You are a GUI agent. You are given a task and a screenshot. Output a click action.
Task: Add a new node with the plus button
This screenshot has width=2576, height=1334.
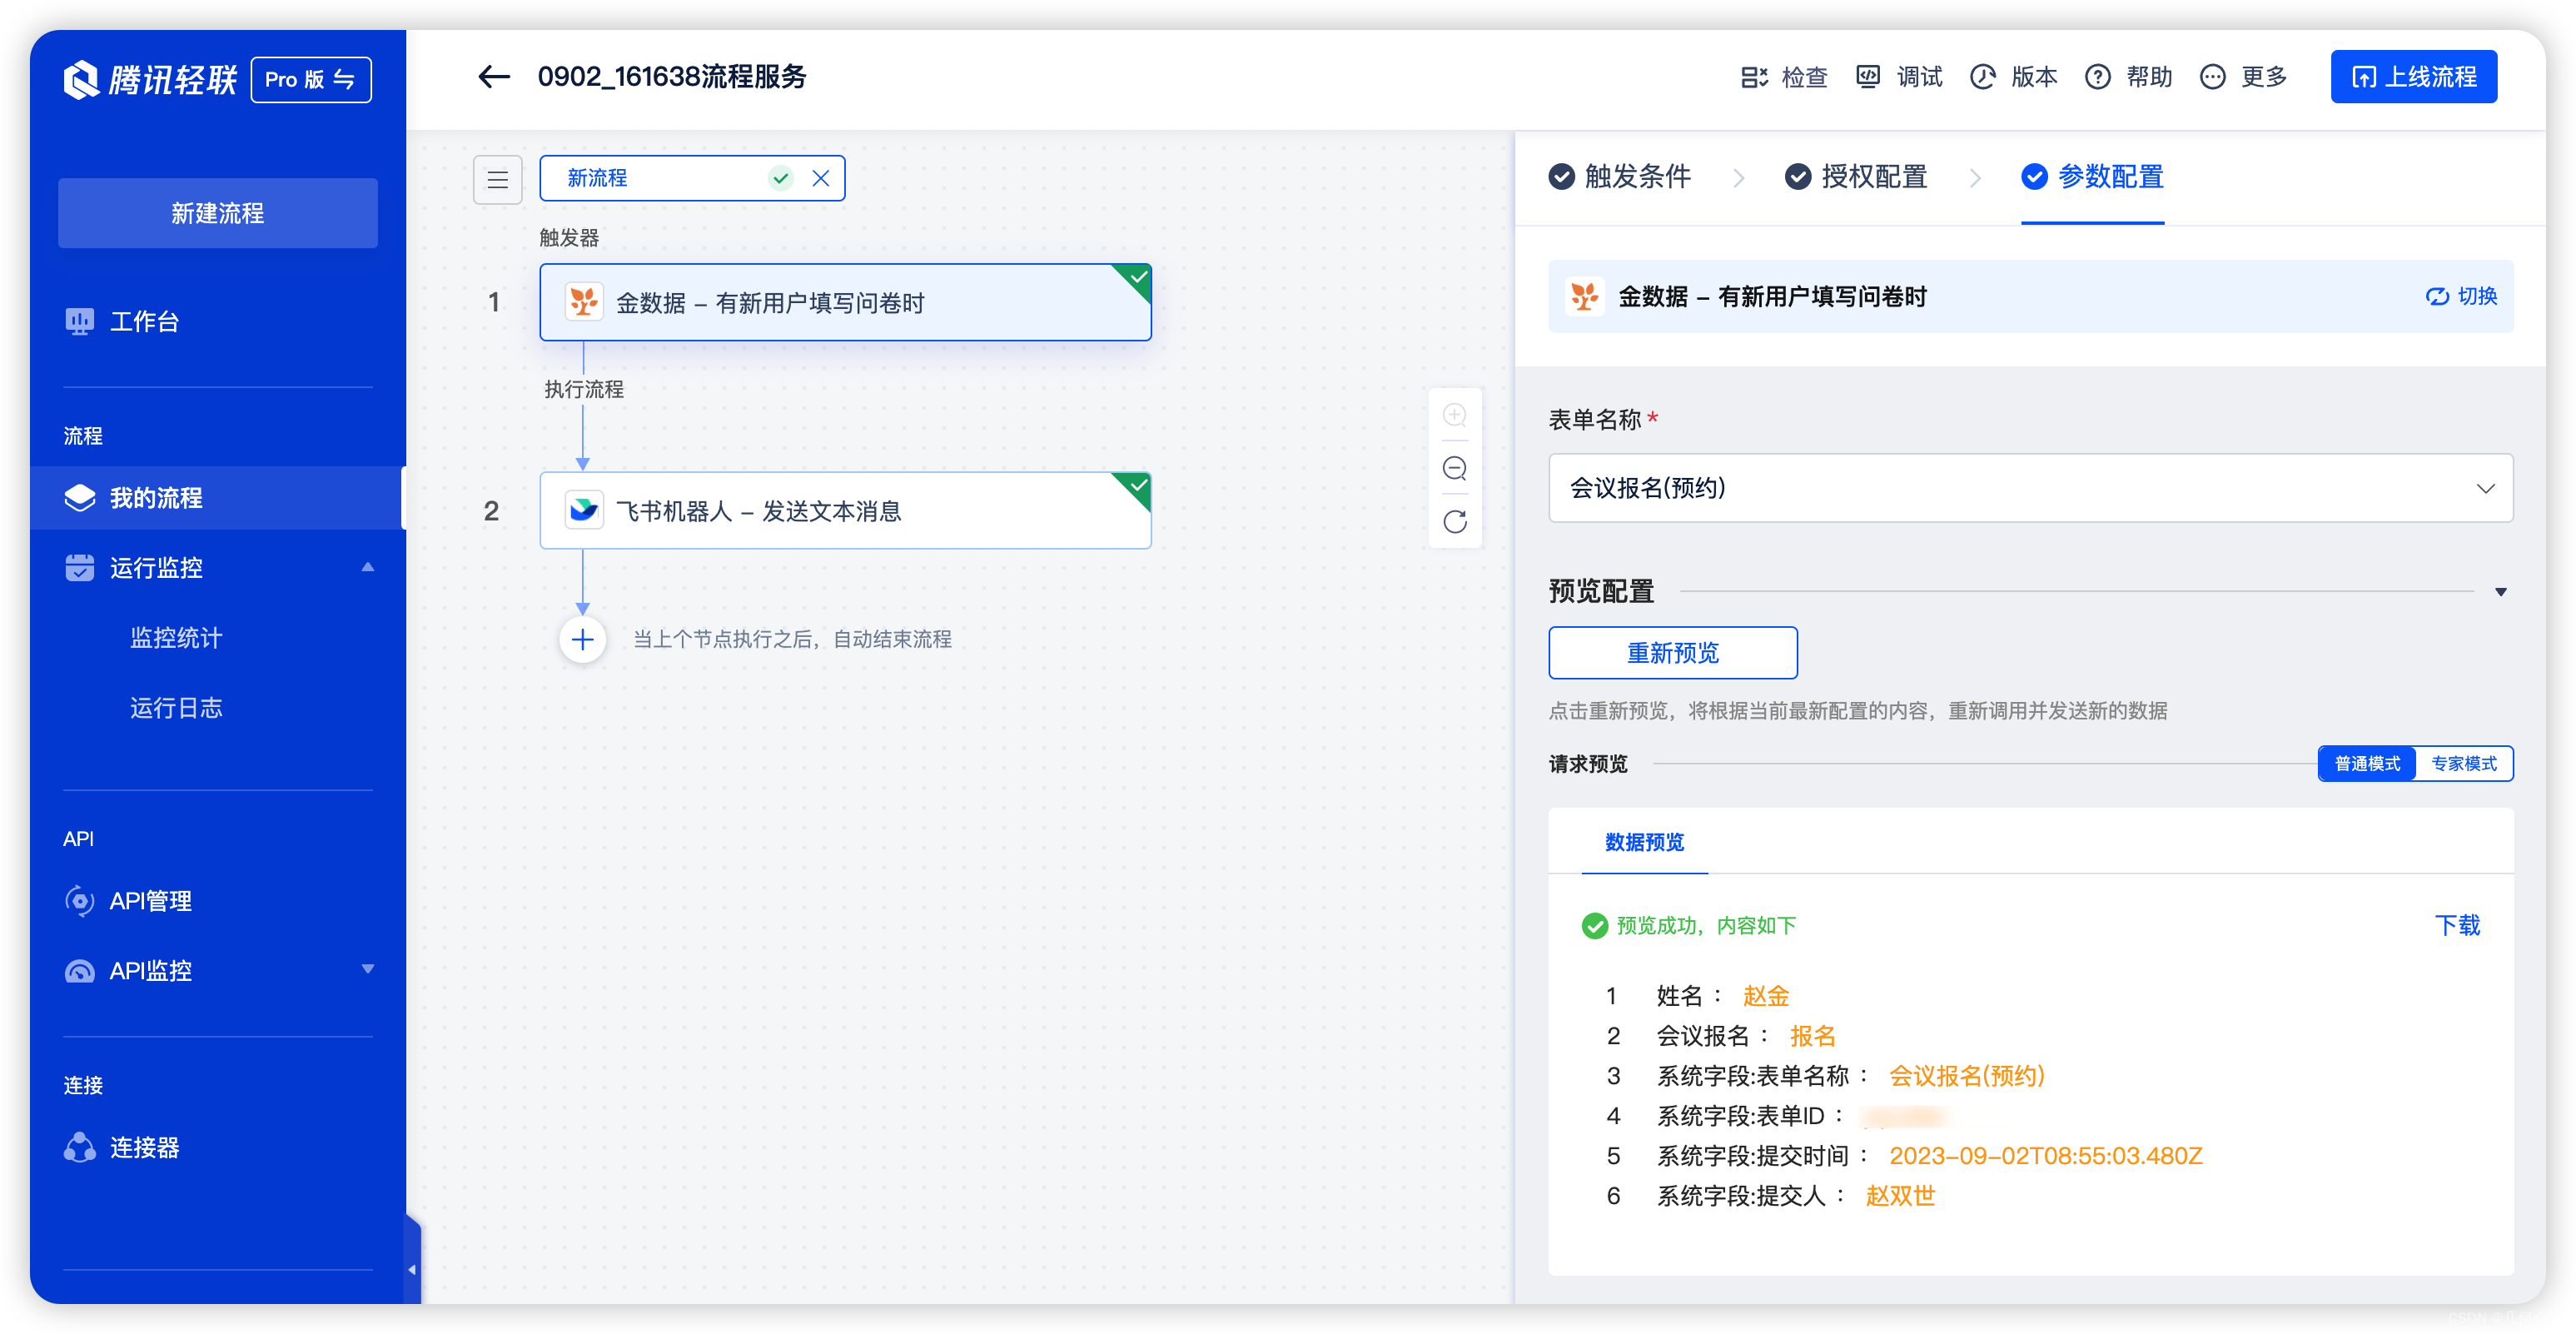coord(583,640)
